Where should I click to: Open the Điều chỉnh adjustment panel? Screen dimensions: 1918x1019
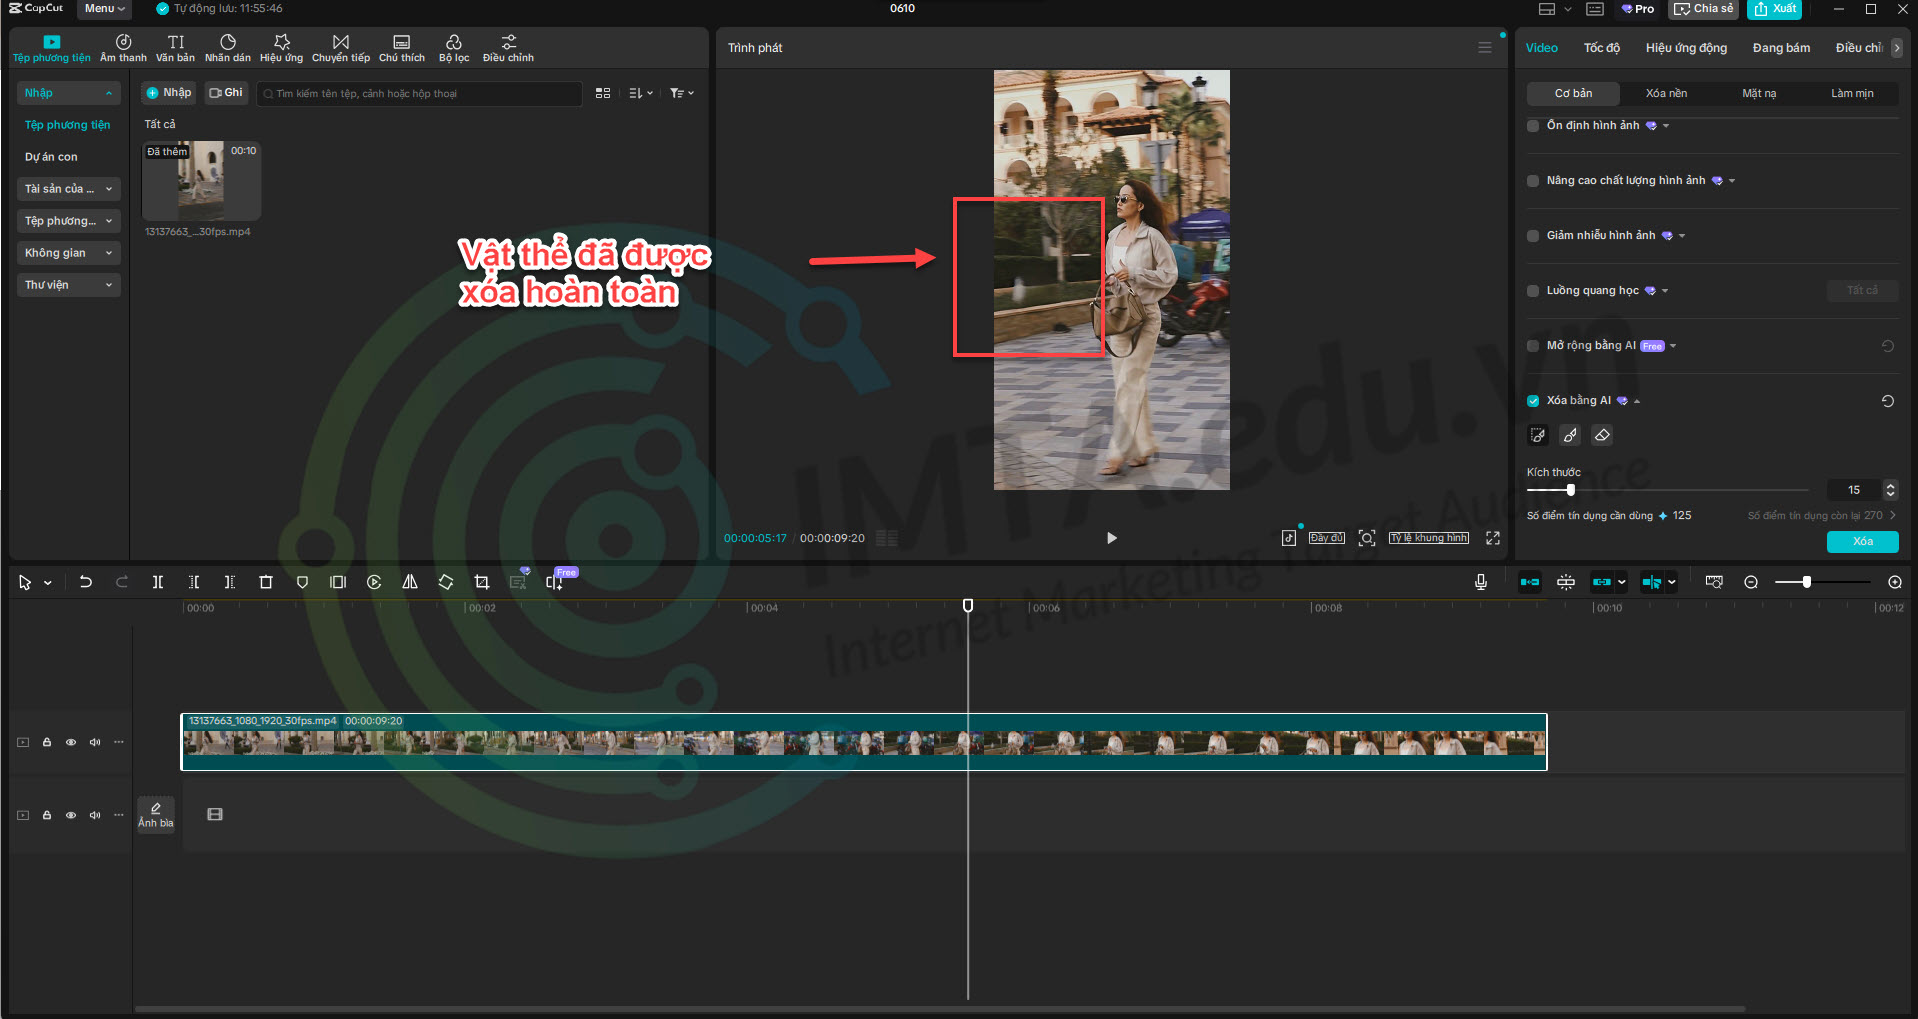coord(508,48)
